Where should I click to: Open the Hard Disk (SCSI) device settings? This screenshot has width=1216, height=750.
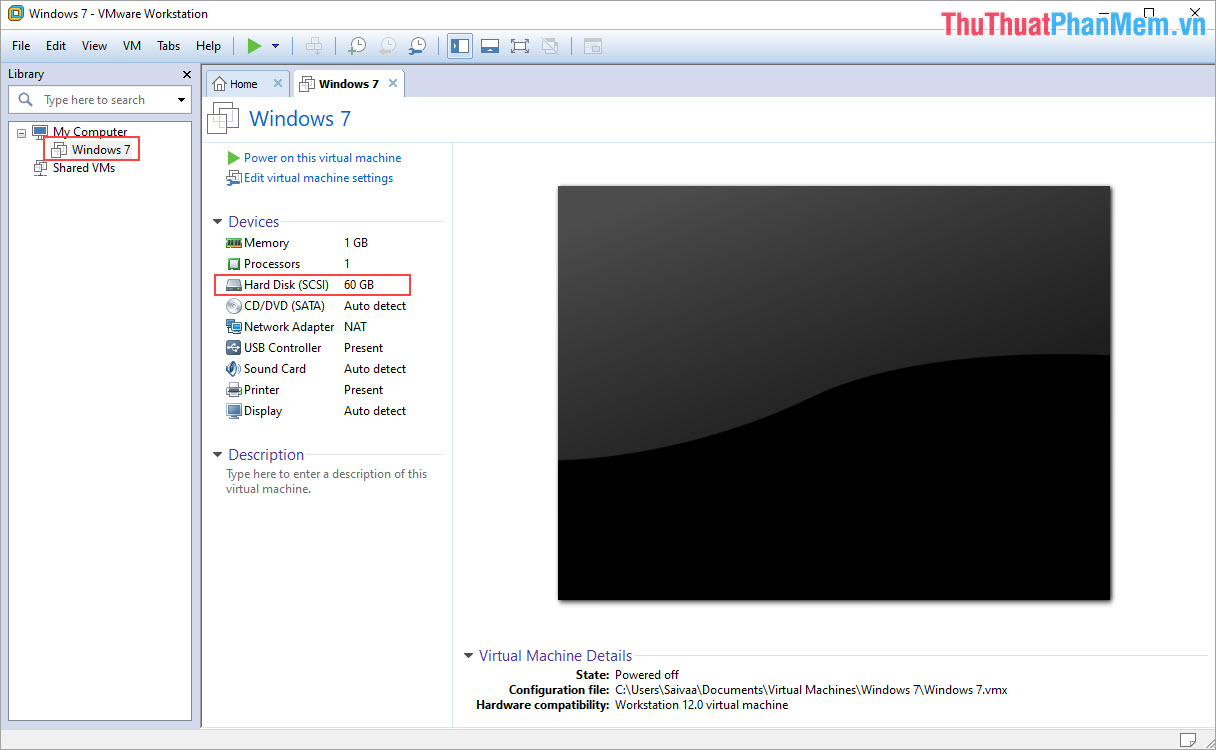[284, 284]
